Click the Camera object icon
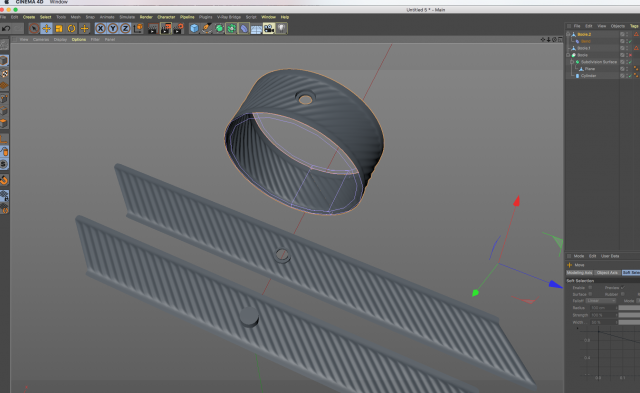The image size is (640, 393). tap(269, 28)
